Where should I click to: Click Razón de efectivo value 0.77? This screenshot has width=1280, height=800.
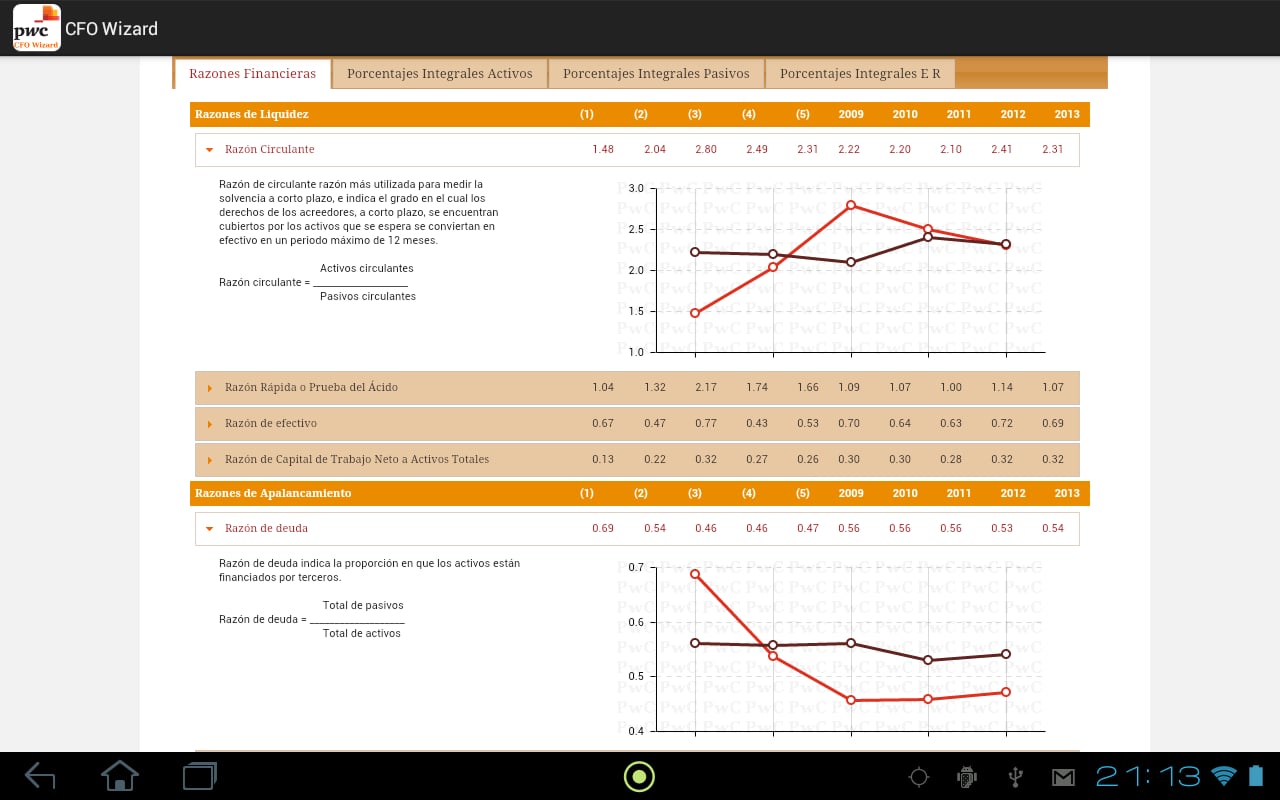click(x=706, y=423)
